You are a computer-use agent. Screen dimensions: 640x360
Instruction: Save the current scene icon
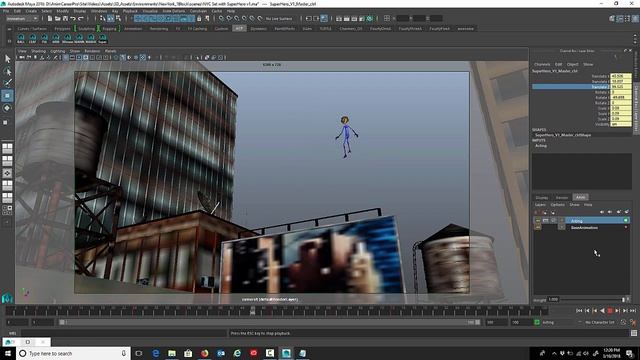pyautogui.click(x=65, y=18)
